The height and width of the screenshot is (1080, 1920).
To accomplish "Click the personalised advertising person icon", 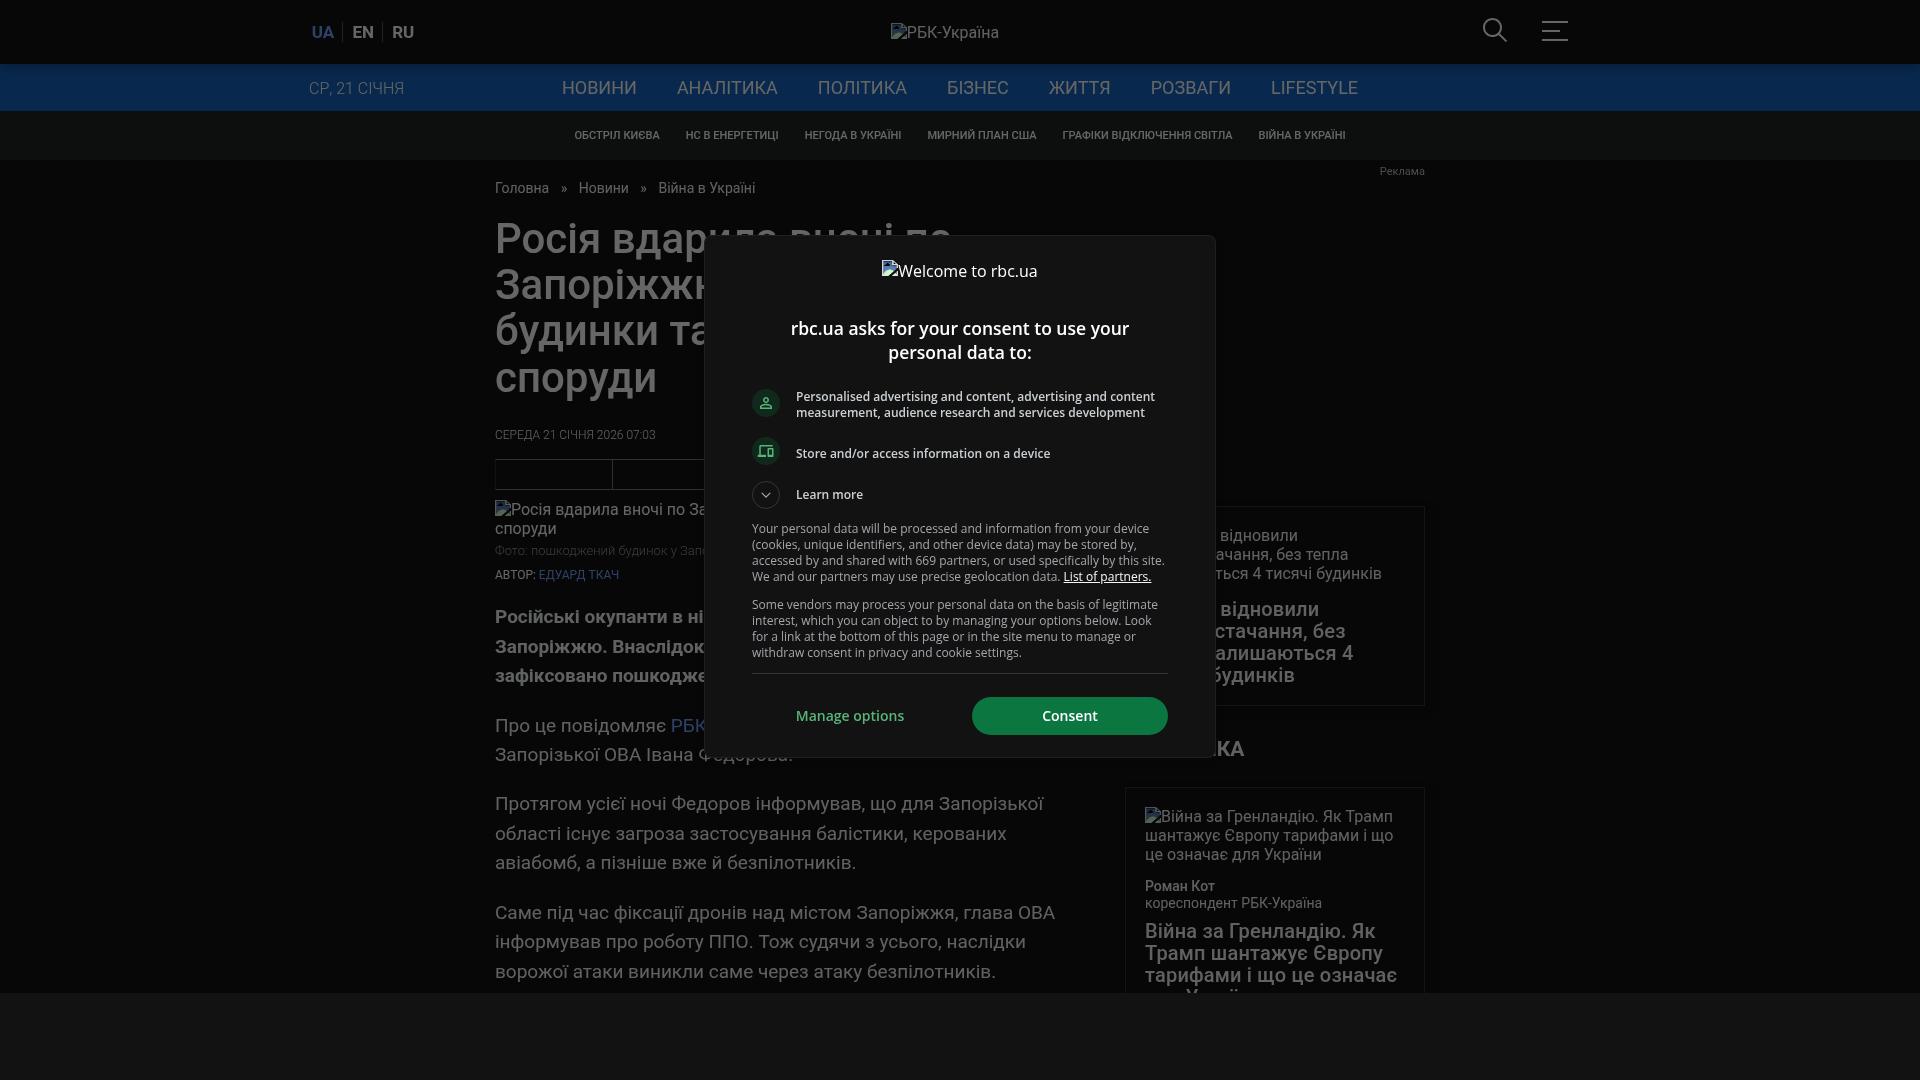I will 766,403.
